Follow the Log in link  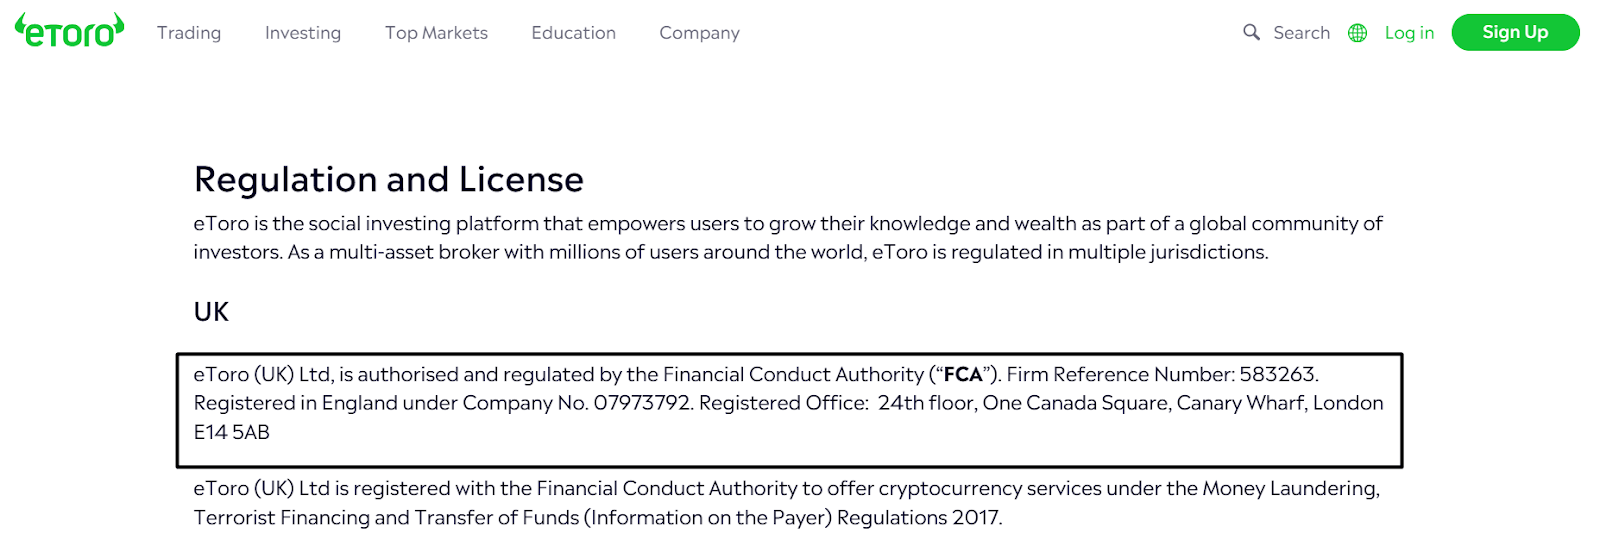(x=1409, y=33)
